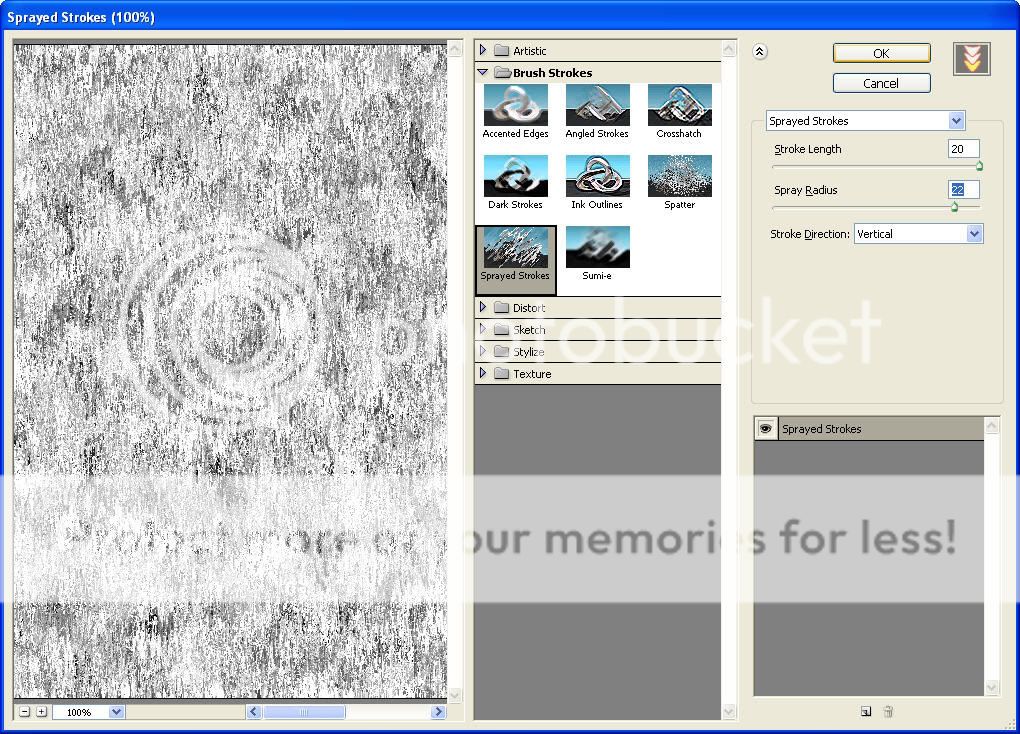Click the Stroke Length slider handle
Image resolution: width=1020 pixels, height=734 pixels.
coord(979,167)
